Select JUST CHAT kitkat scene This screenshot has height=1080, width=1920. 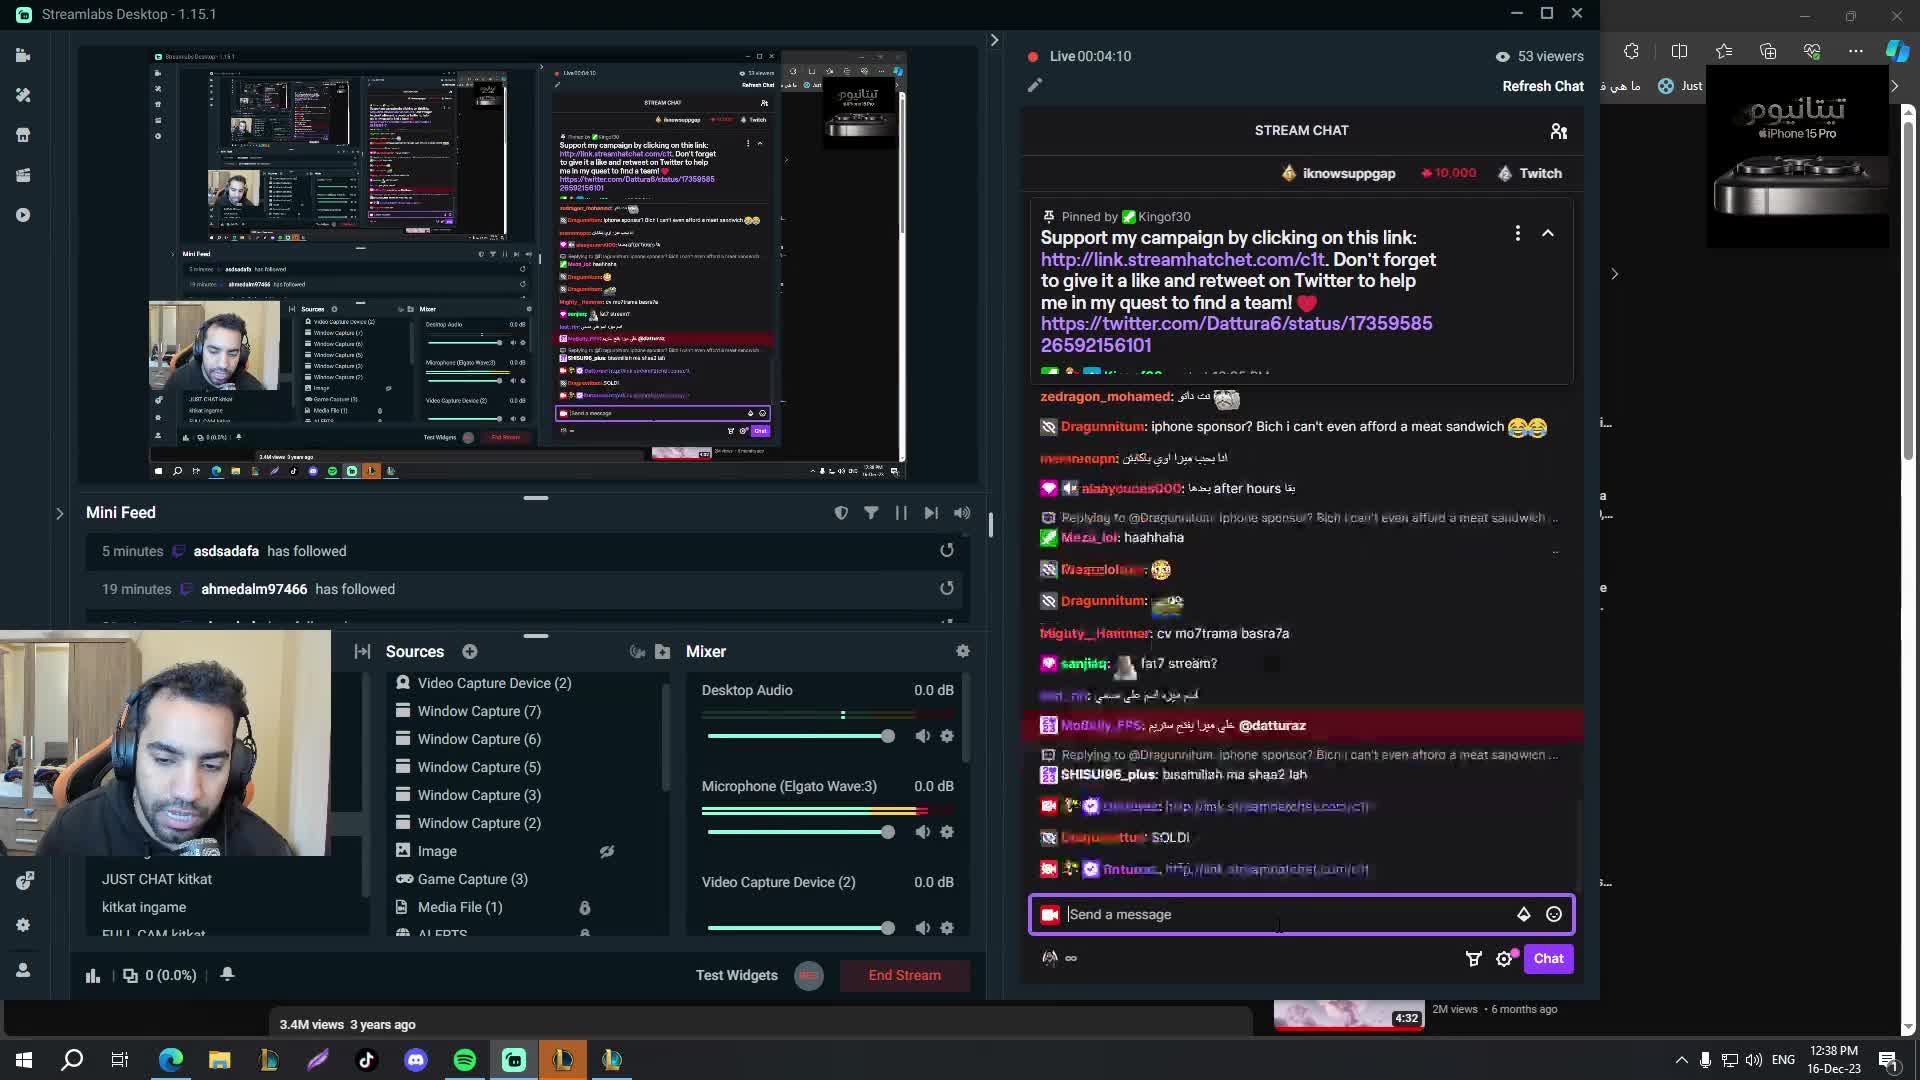(x=157, y=879)
